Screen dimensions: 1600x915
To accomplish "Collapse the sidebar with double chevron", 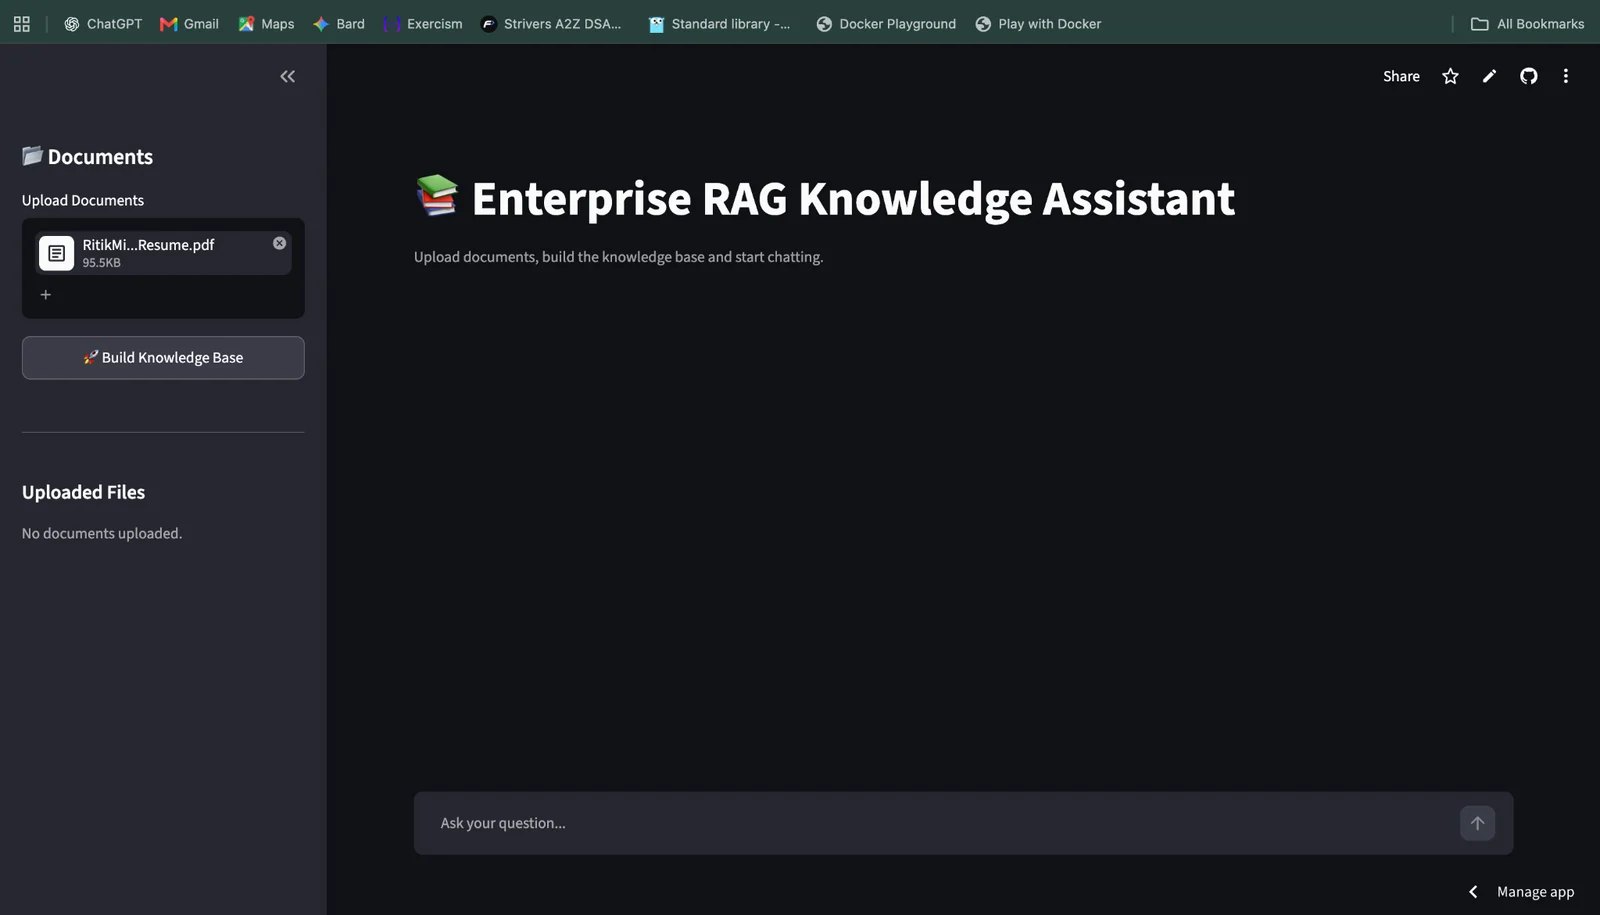I will pos(287,76).
